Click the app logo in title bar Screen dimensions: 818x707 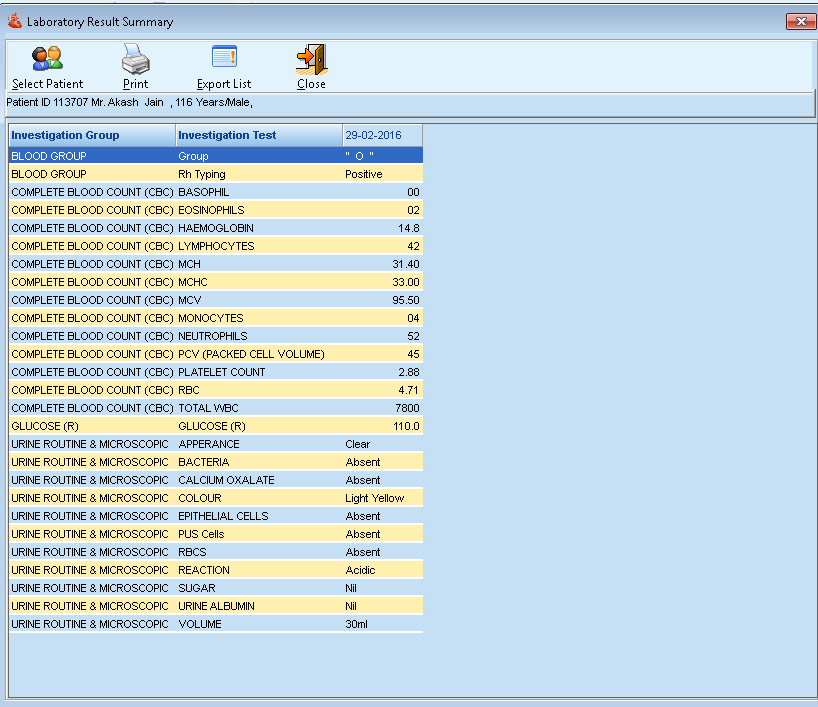[x=15, y=21]
